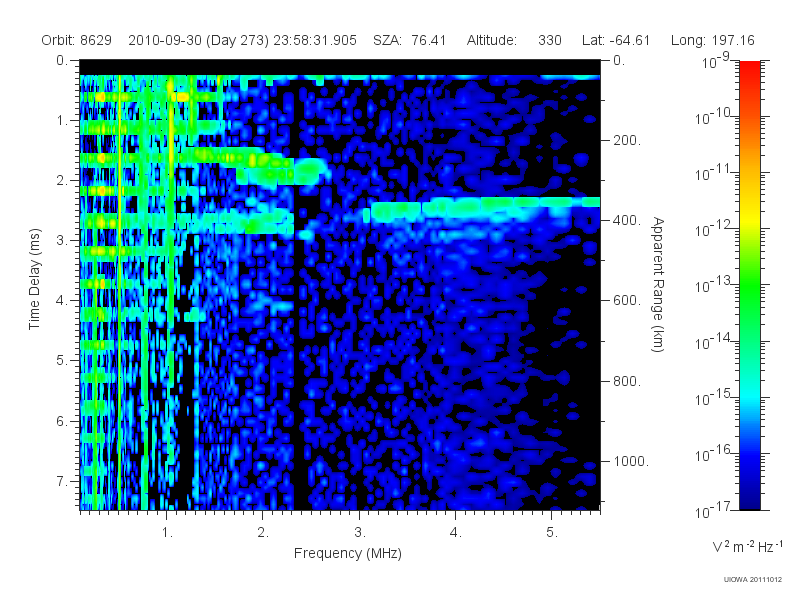Viewport: 800px width, 600px height.
Task: Click the '0.' time delay tick label
Action: coord(62,60)
